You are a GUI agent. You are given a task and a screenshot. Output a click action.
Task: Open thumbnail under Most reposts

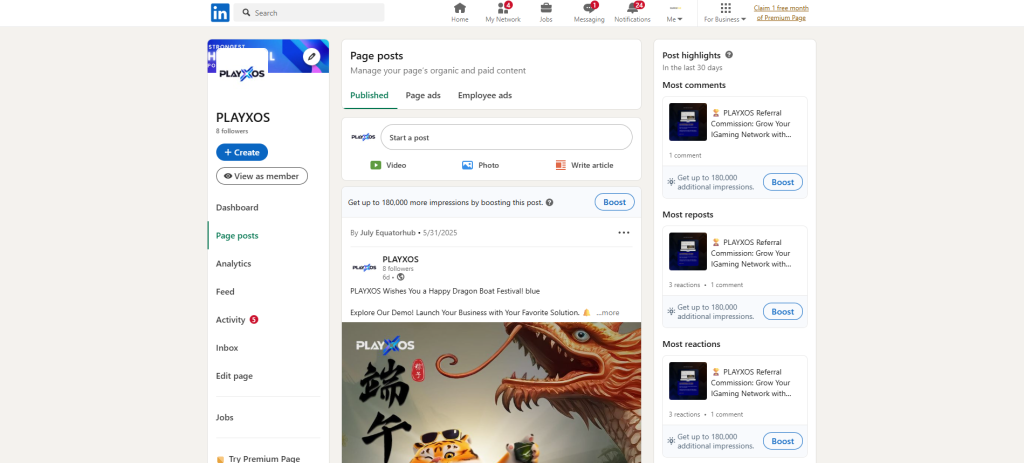point(688,251)
